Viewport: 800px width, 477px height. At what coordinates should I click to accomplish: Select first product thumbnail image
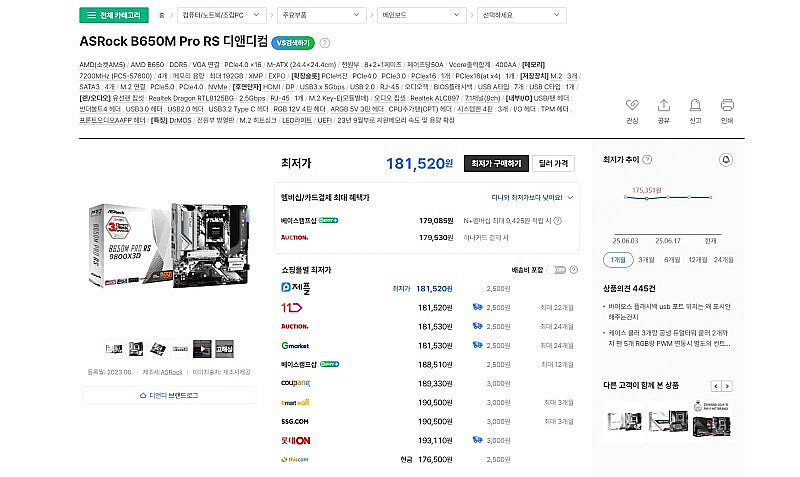point(114,349)
